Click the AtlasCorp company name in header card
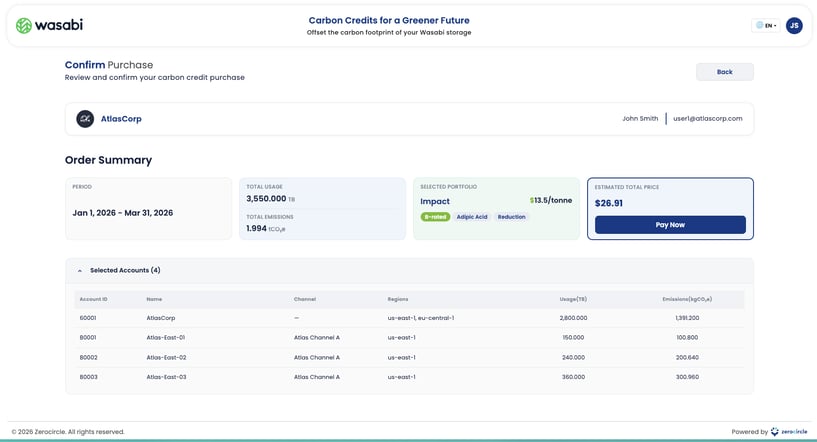 [121, 119]
